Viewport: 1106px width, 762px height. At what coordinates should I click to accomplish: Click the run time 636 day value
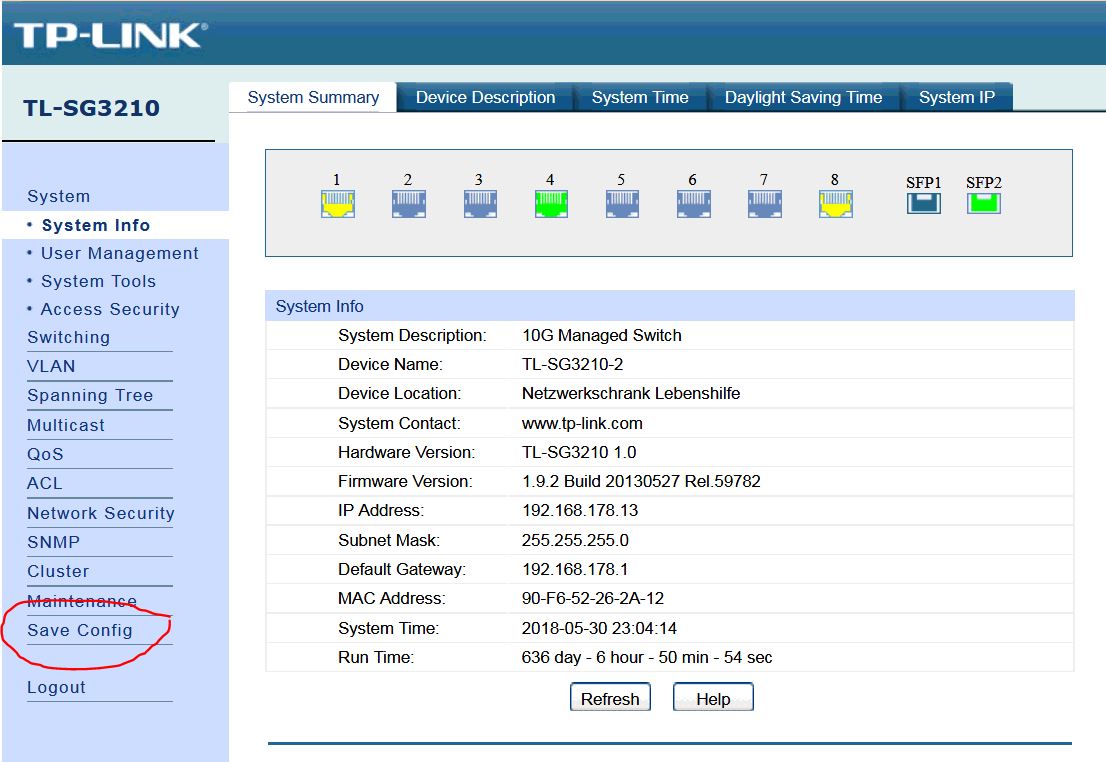[647, 657]
